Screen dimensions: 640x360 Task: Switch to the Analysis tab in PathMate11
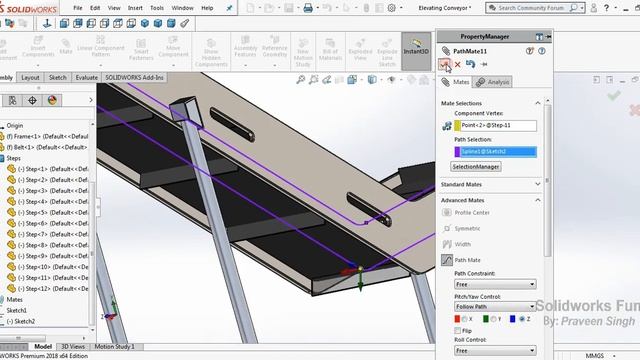tap(492, 82)
